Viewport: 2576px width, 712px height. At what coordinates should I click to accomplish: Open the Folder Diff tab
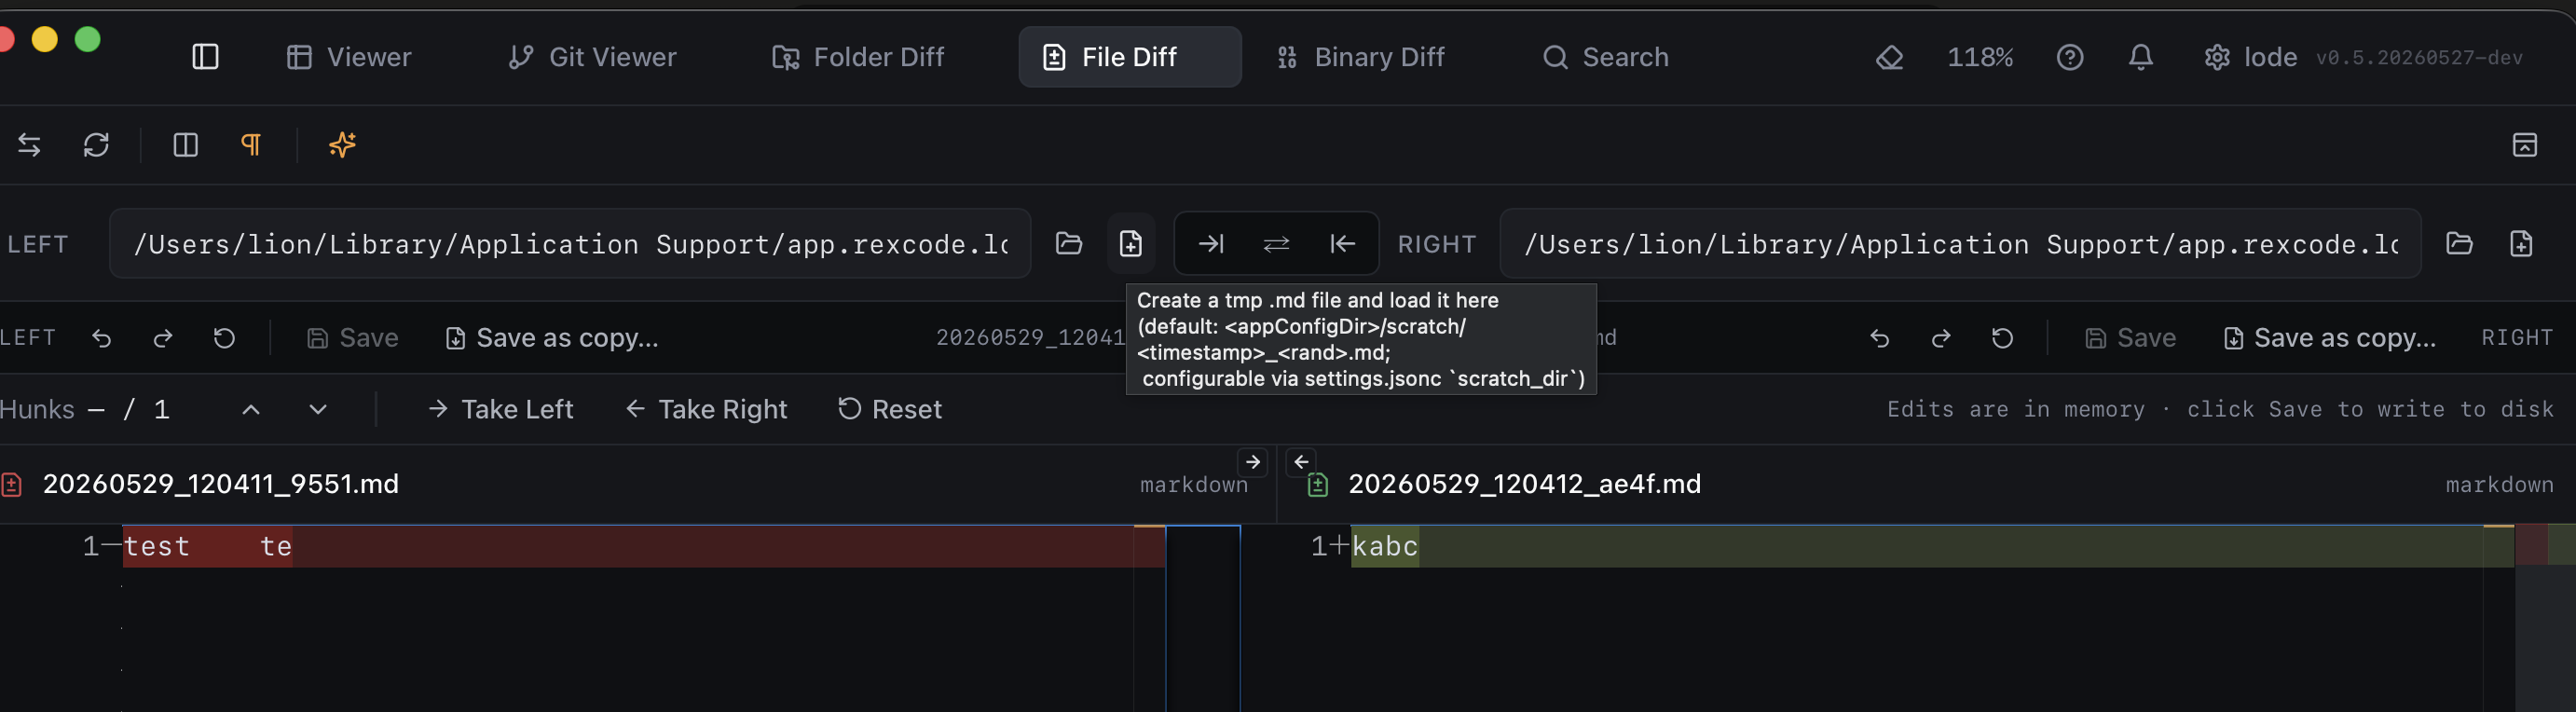click(858, 57)
